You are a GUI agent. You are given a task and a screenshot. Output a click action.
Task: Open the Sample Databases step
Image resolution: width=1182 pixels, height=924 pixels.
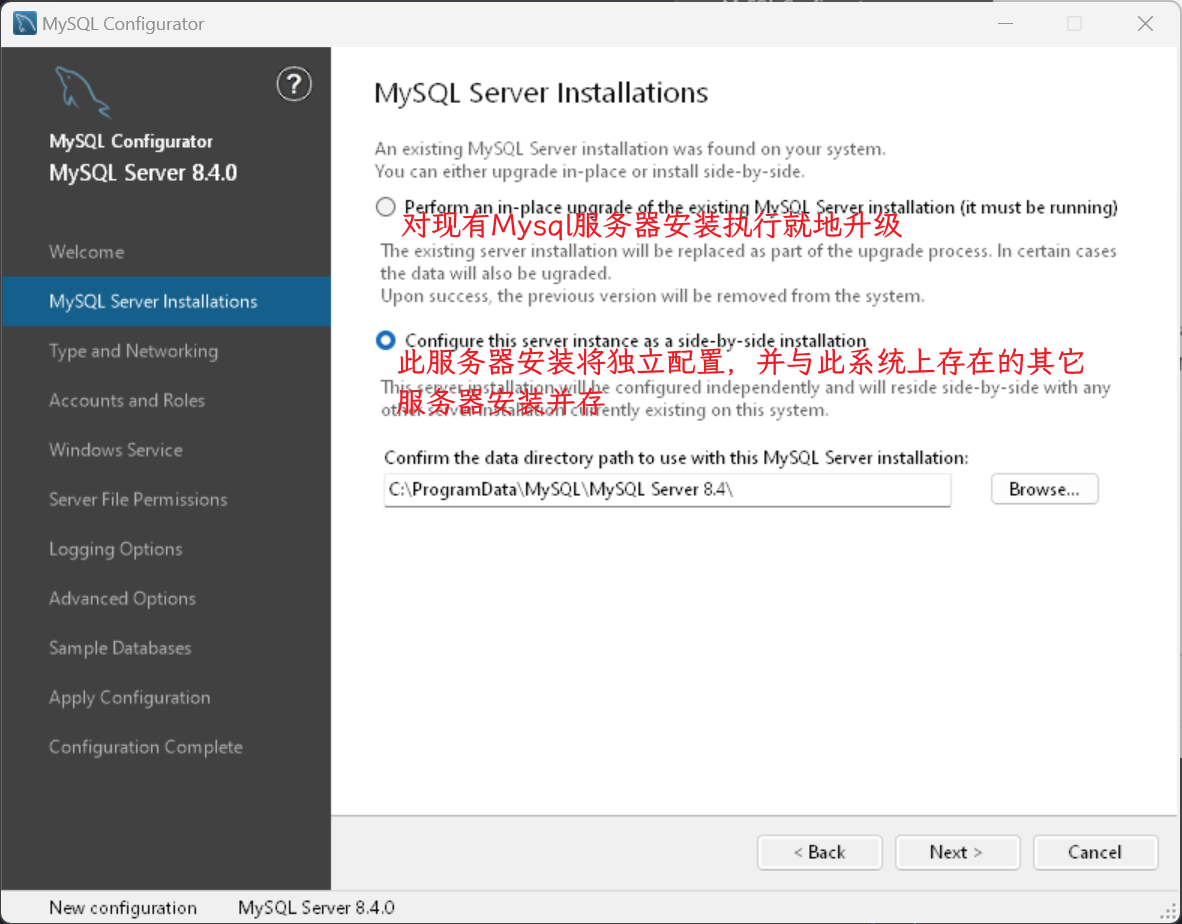point(121,648)
